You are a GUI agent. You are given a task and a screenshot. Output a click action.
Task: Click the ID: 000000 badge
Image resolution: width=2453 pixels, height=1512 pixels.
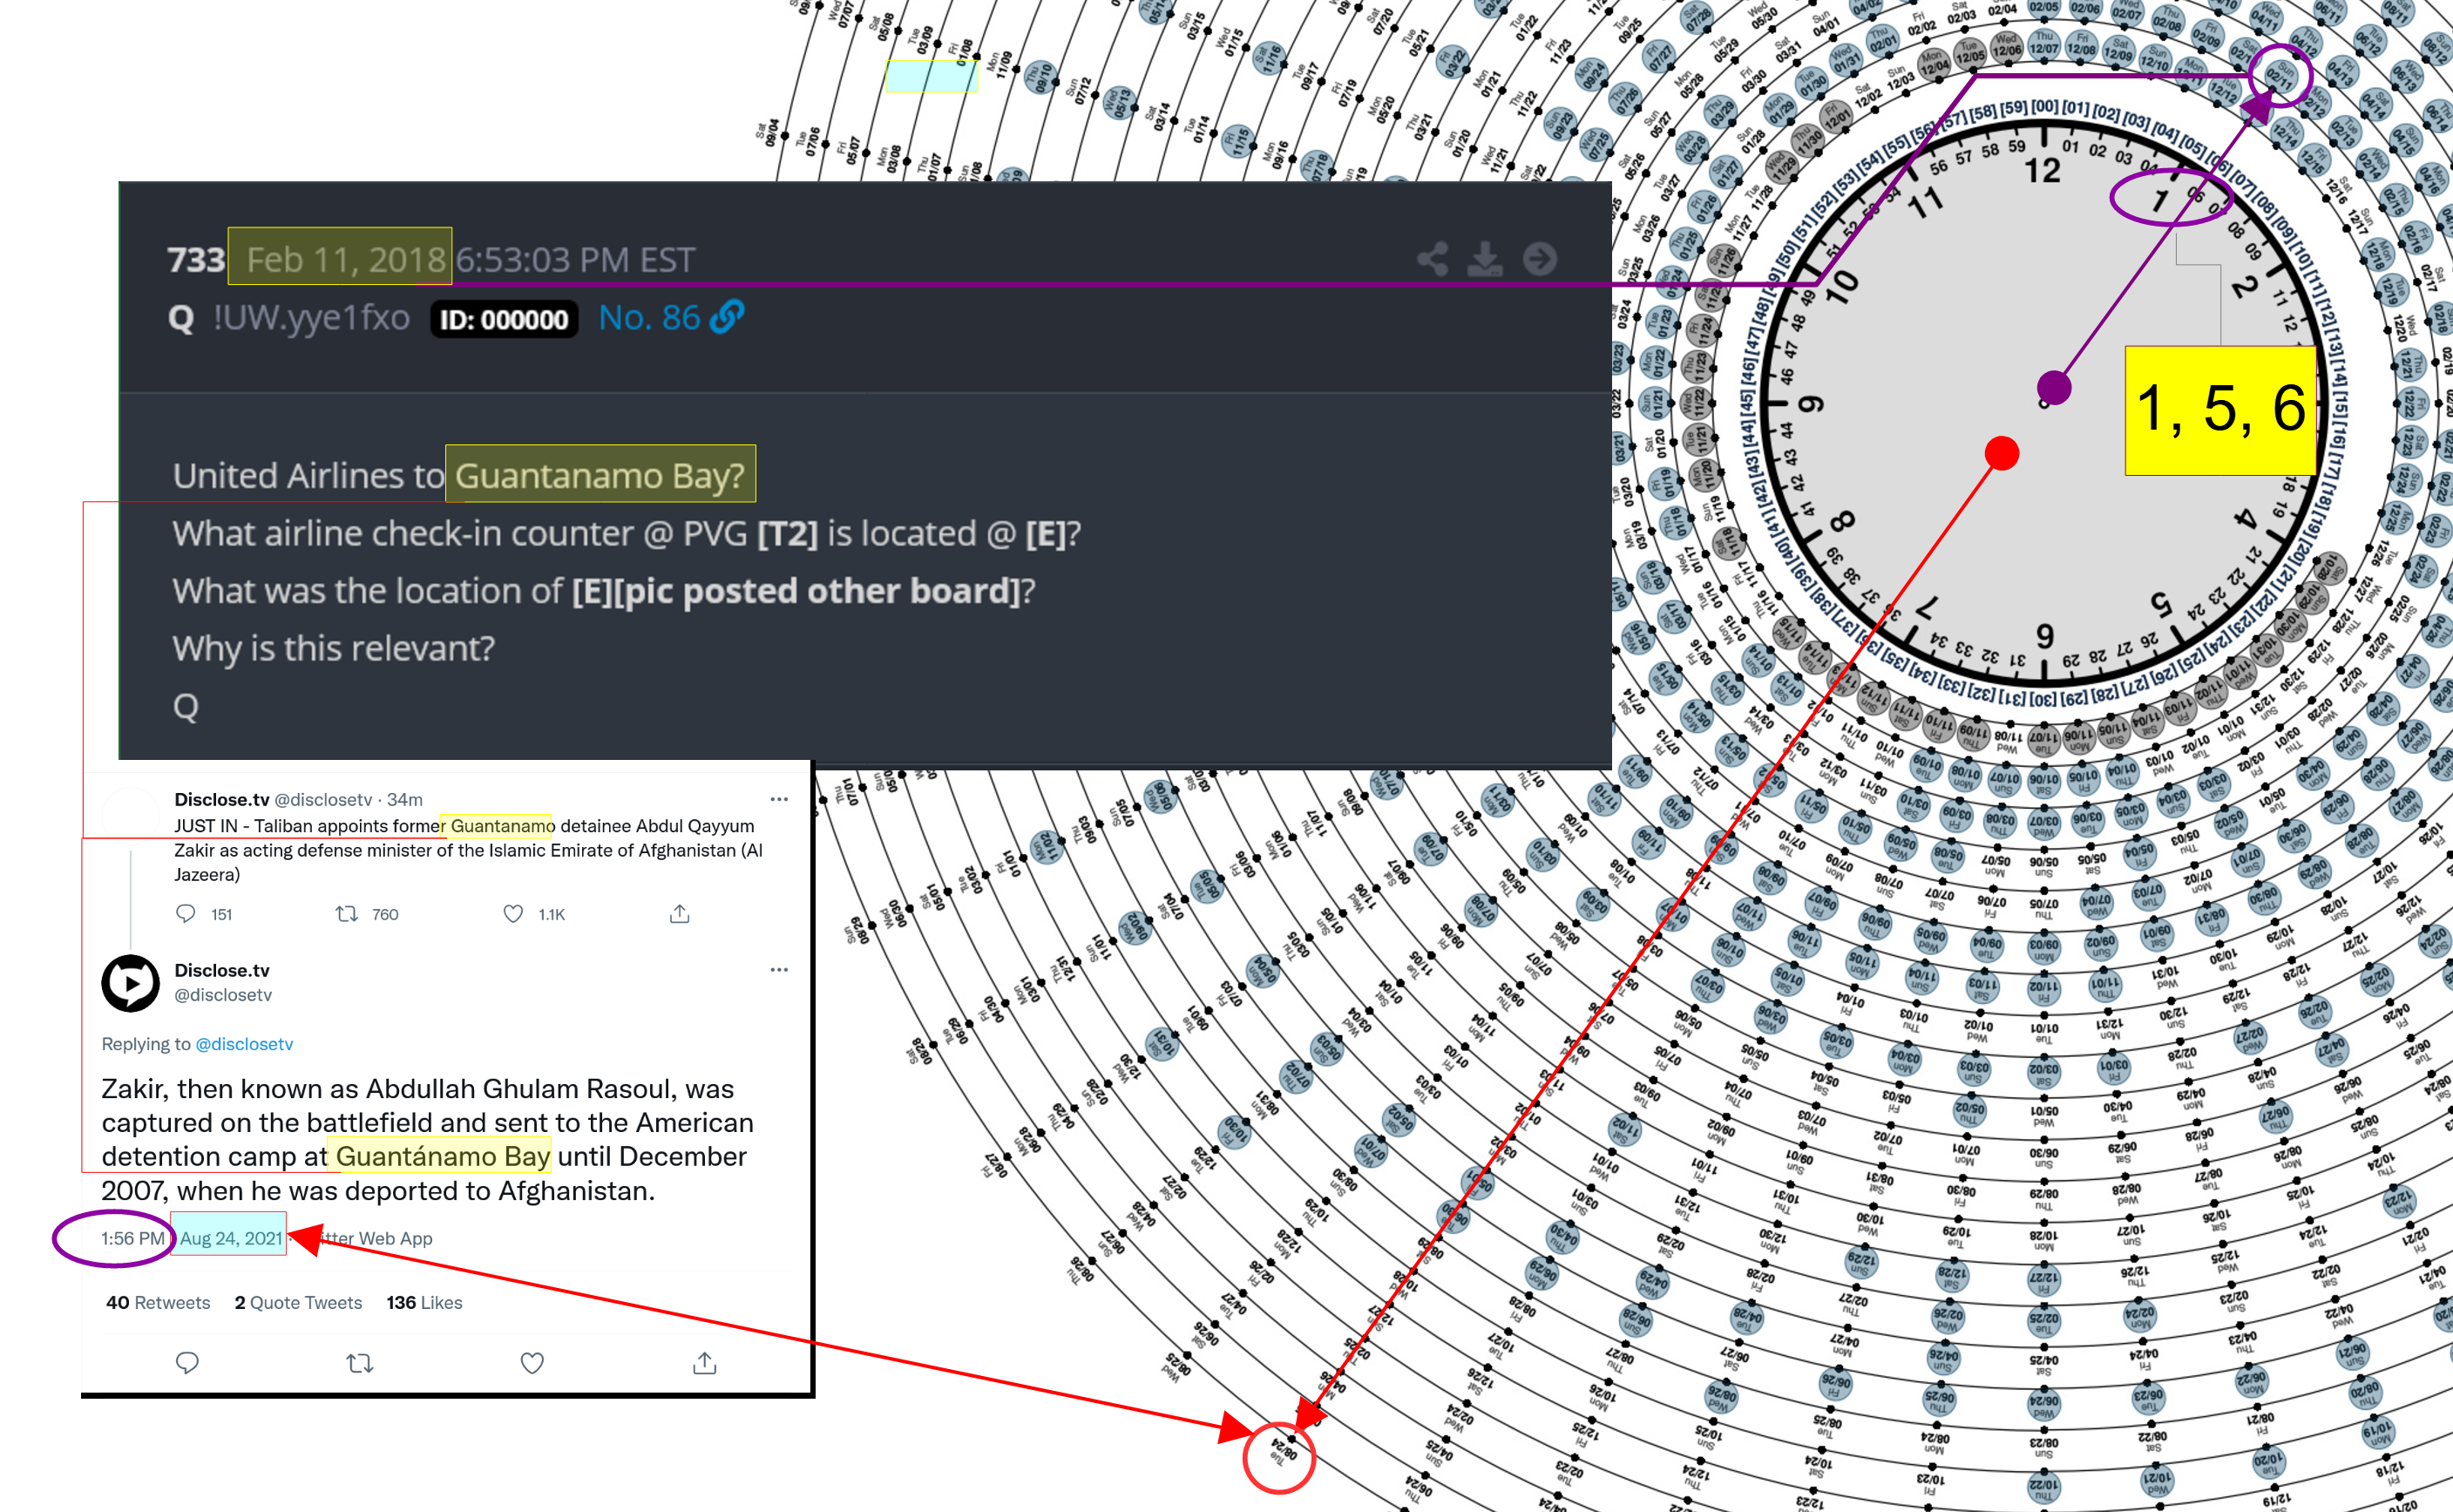click(504, 319)
